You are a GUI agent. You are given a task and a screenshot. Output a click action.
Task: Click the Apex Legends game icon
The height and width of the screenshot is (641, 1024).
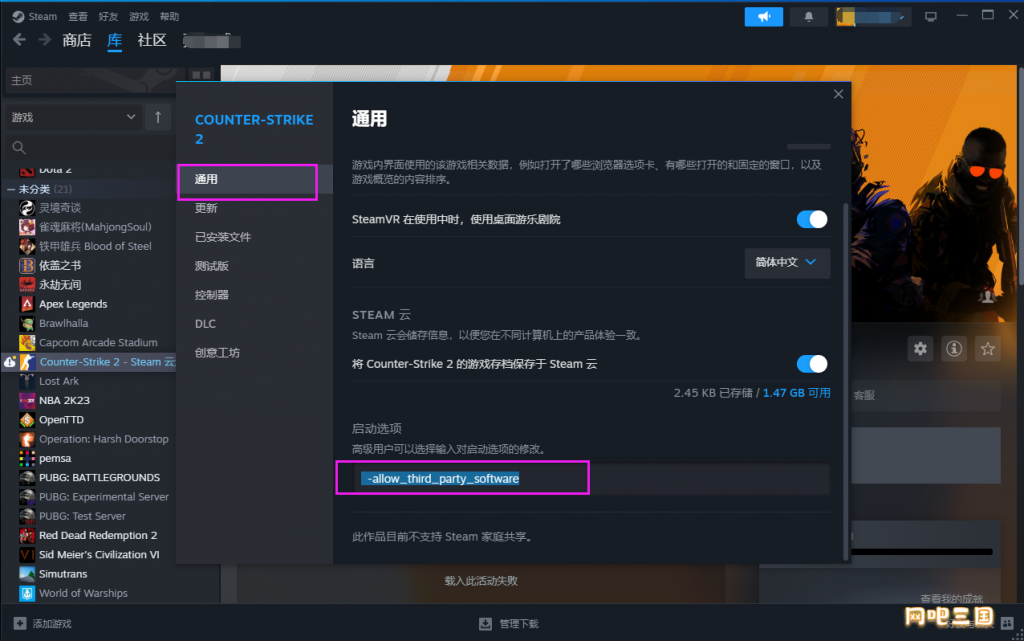coord(27,304)
